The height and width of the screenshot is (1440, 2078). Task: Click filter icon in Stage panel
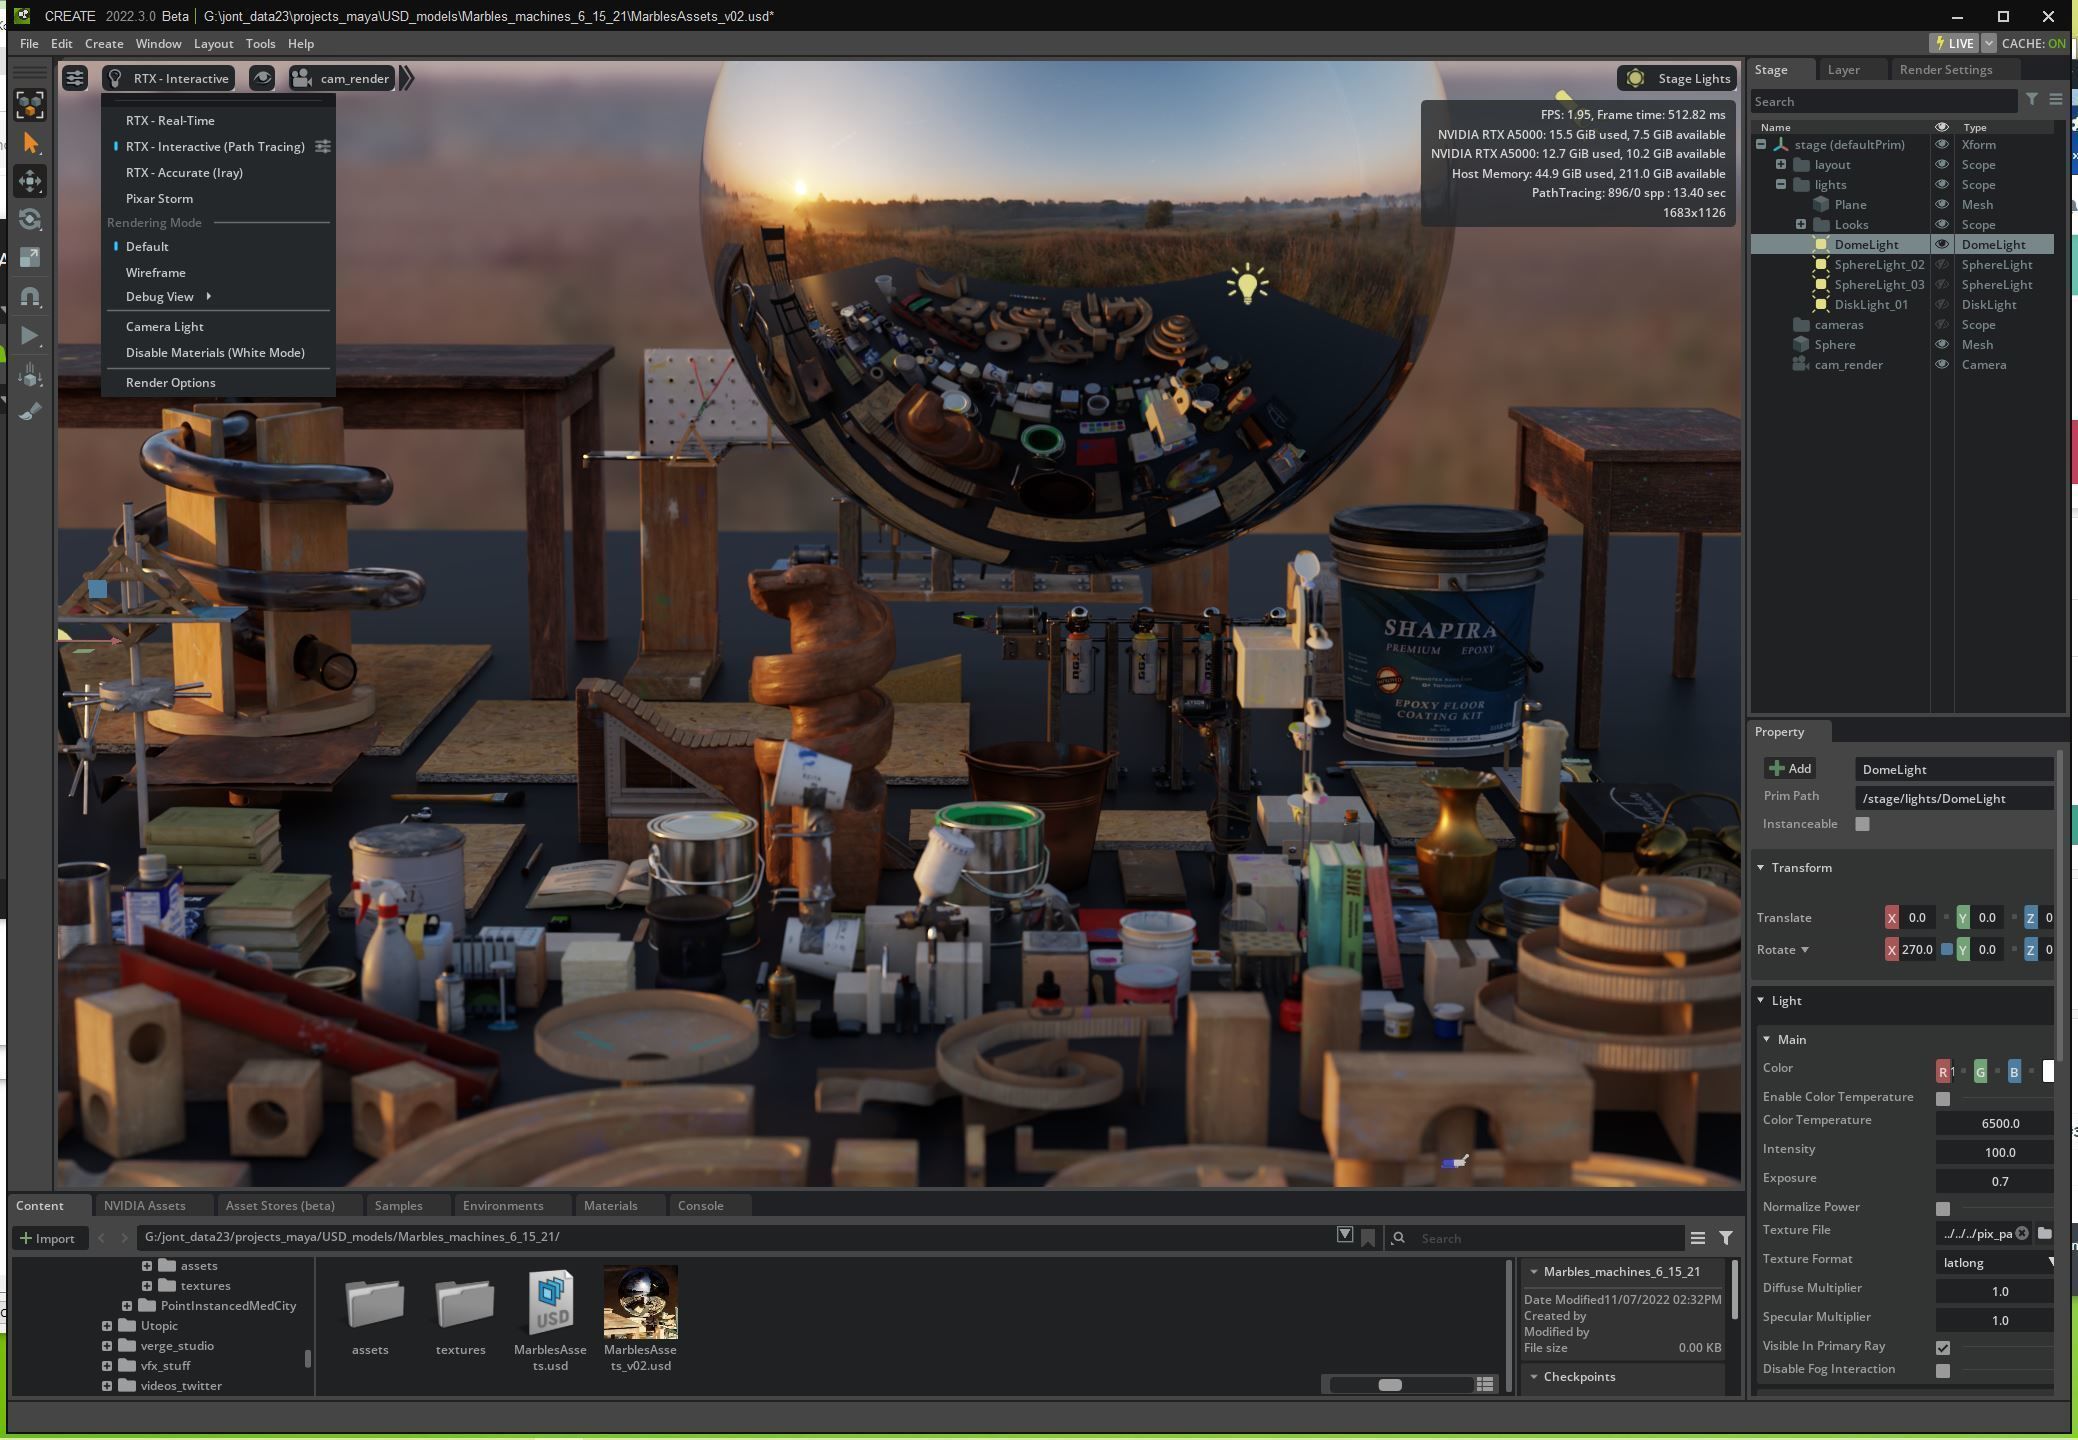(x=2031, y=100)
